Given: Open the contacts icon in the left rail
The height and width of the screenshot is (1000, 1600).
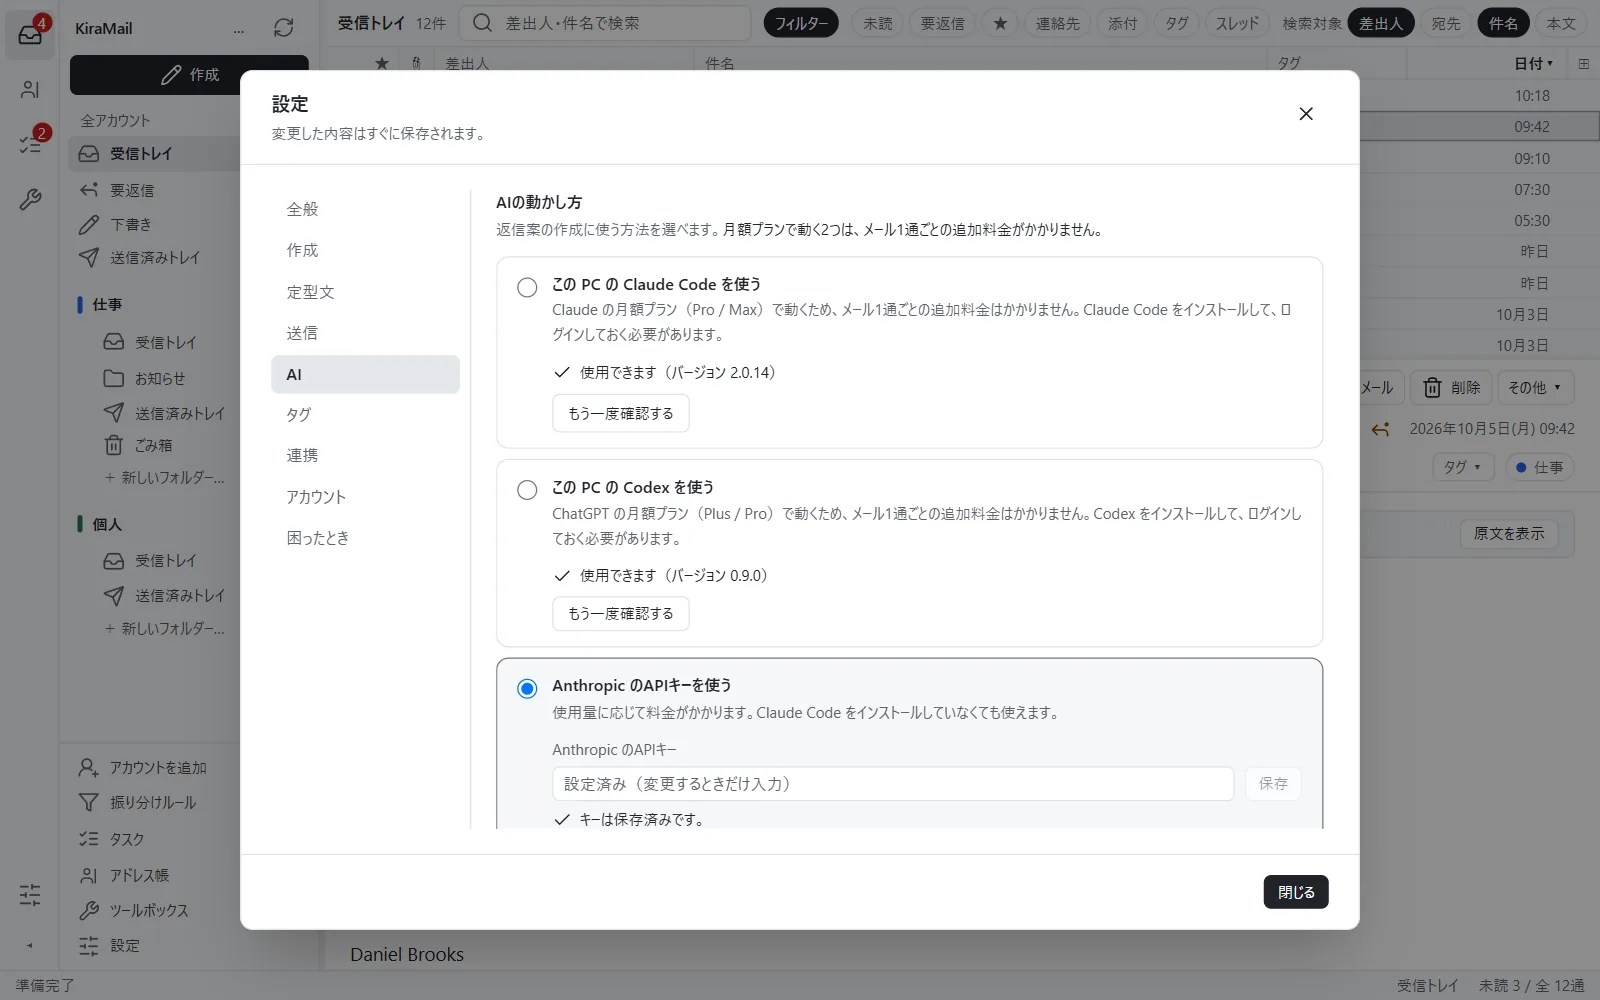Looking at the screenshot, I should pyautogui.click(x=30, y=90).
